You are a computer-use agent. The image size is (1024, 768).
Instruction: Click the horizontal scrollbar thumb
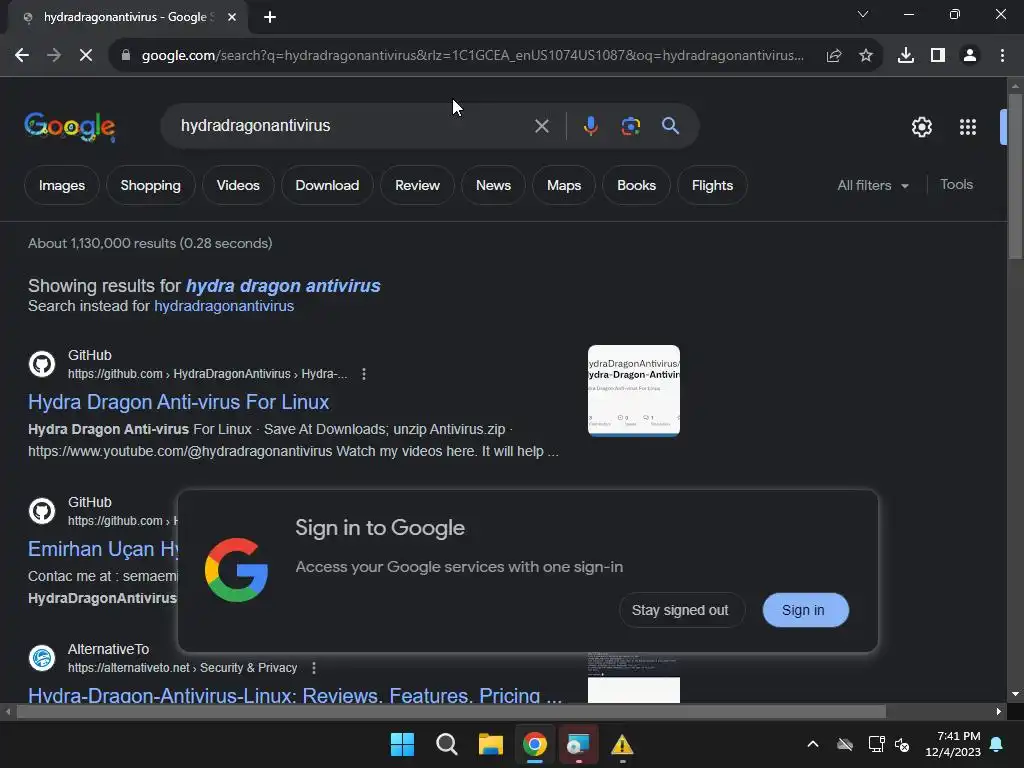pyautogui.click(x=451, y=712)
